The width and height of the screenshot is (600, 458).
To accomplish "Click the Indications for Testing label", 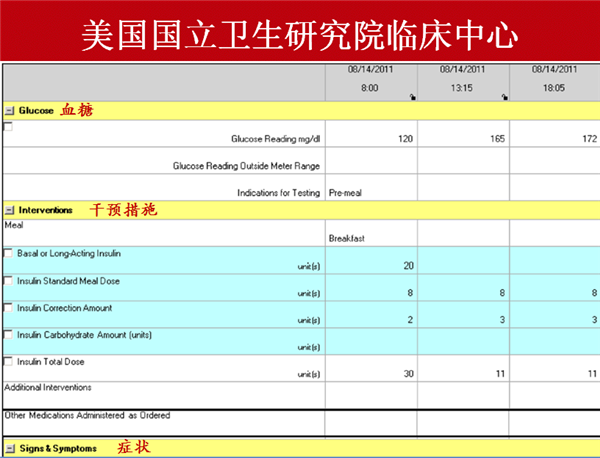I will (x=279, y=193).
